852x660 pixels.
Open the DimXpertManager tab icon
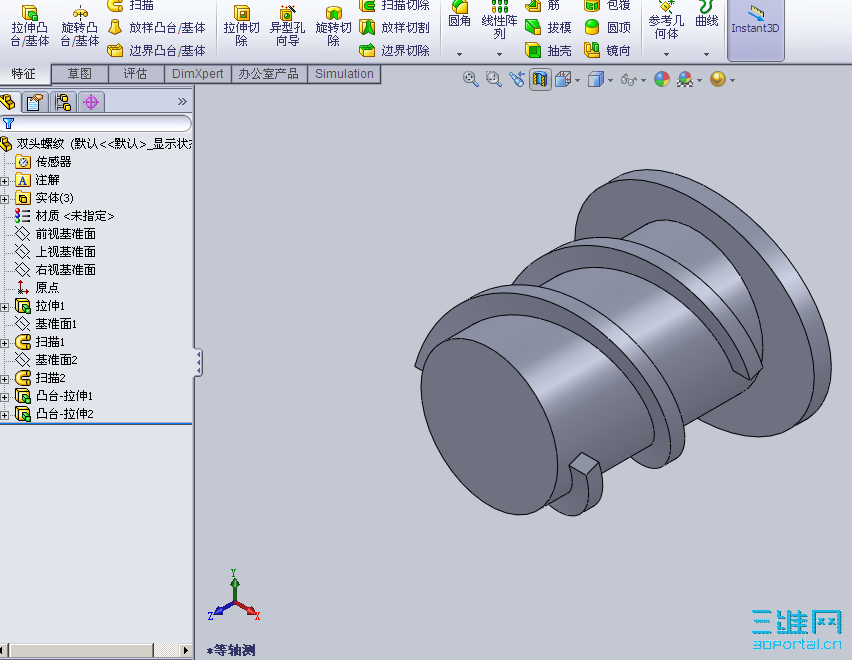91,102
